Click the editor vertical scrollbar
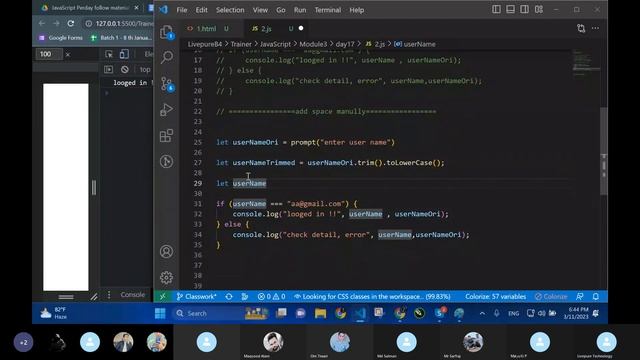 pyautogui.click(x=604, y=151)
